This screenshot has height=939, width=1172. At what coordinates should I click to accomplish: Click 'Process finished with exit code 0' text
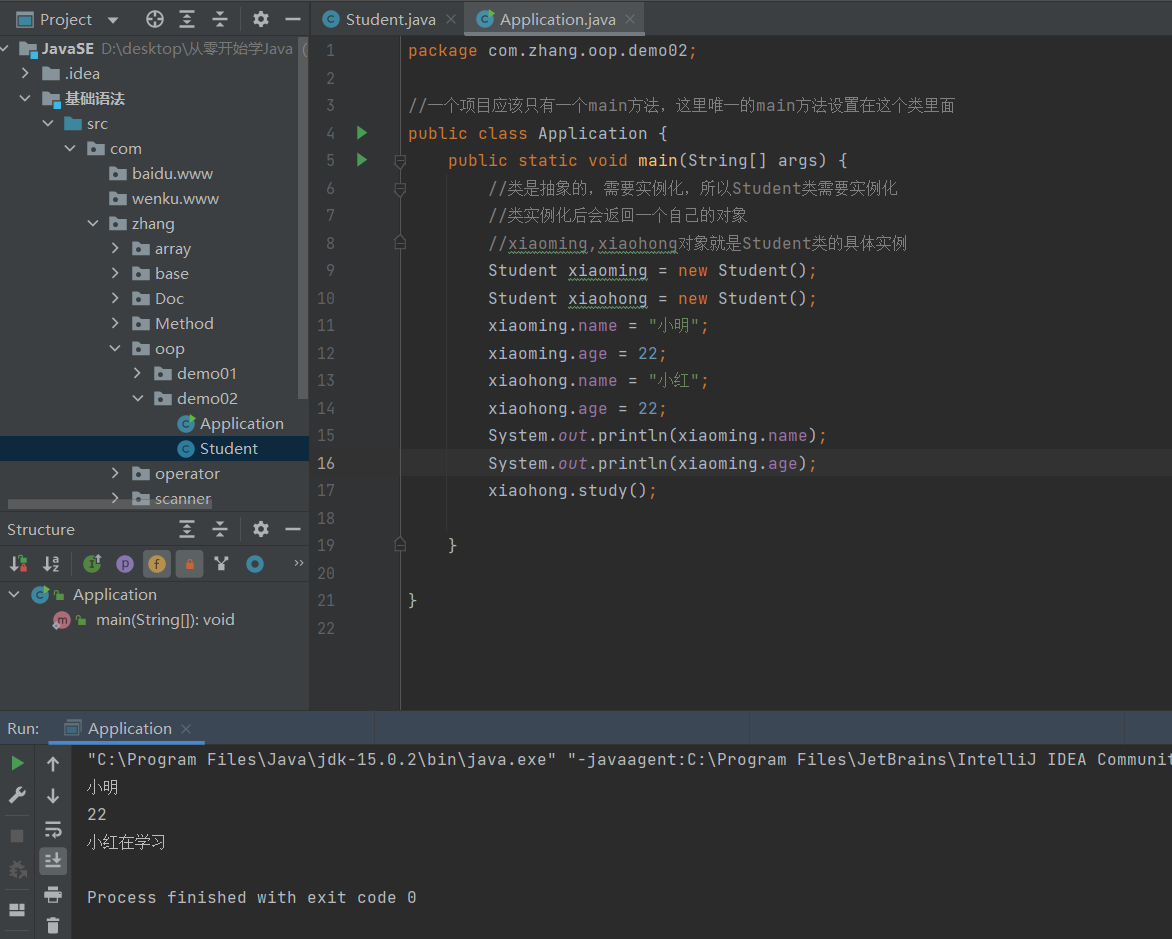pyautogui.click(x=251, y=897)
